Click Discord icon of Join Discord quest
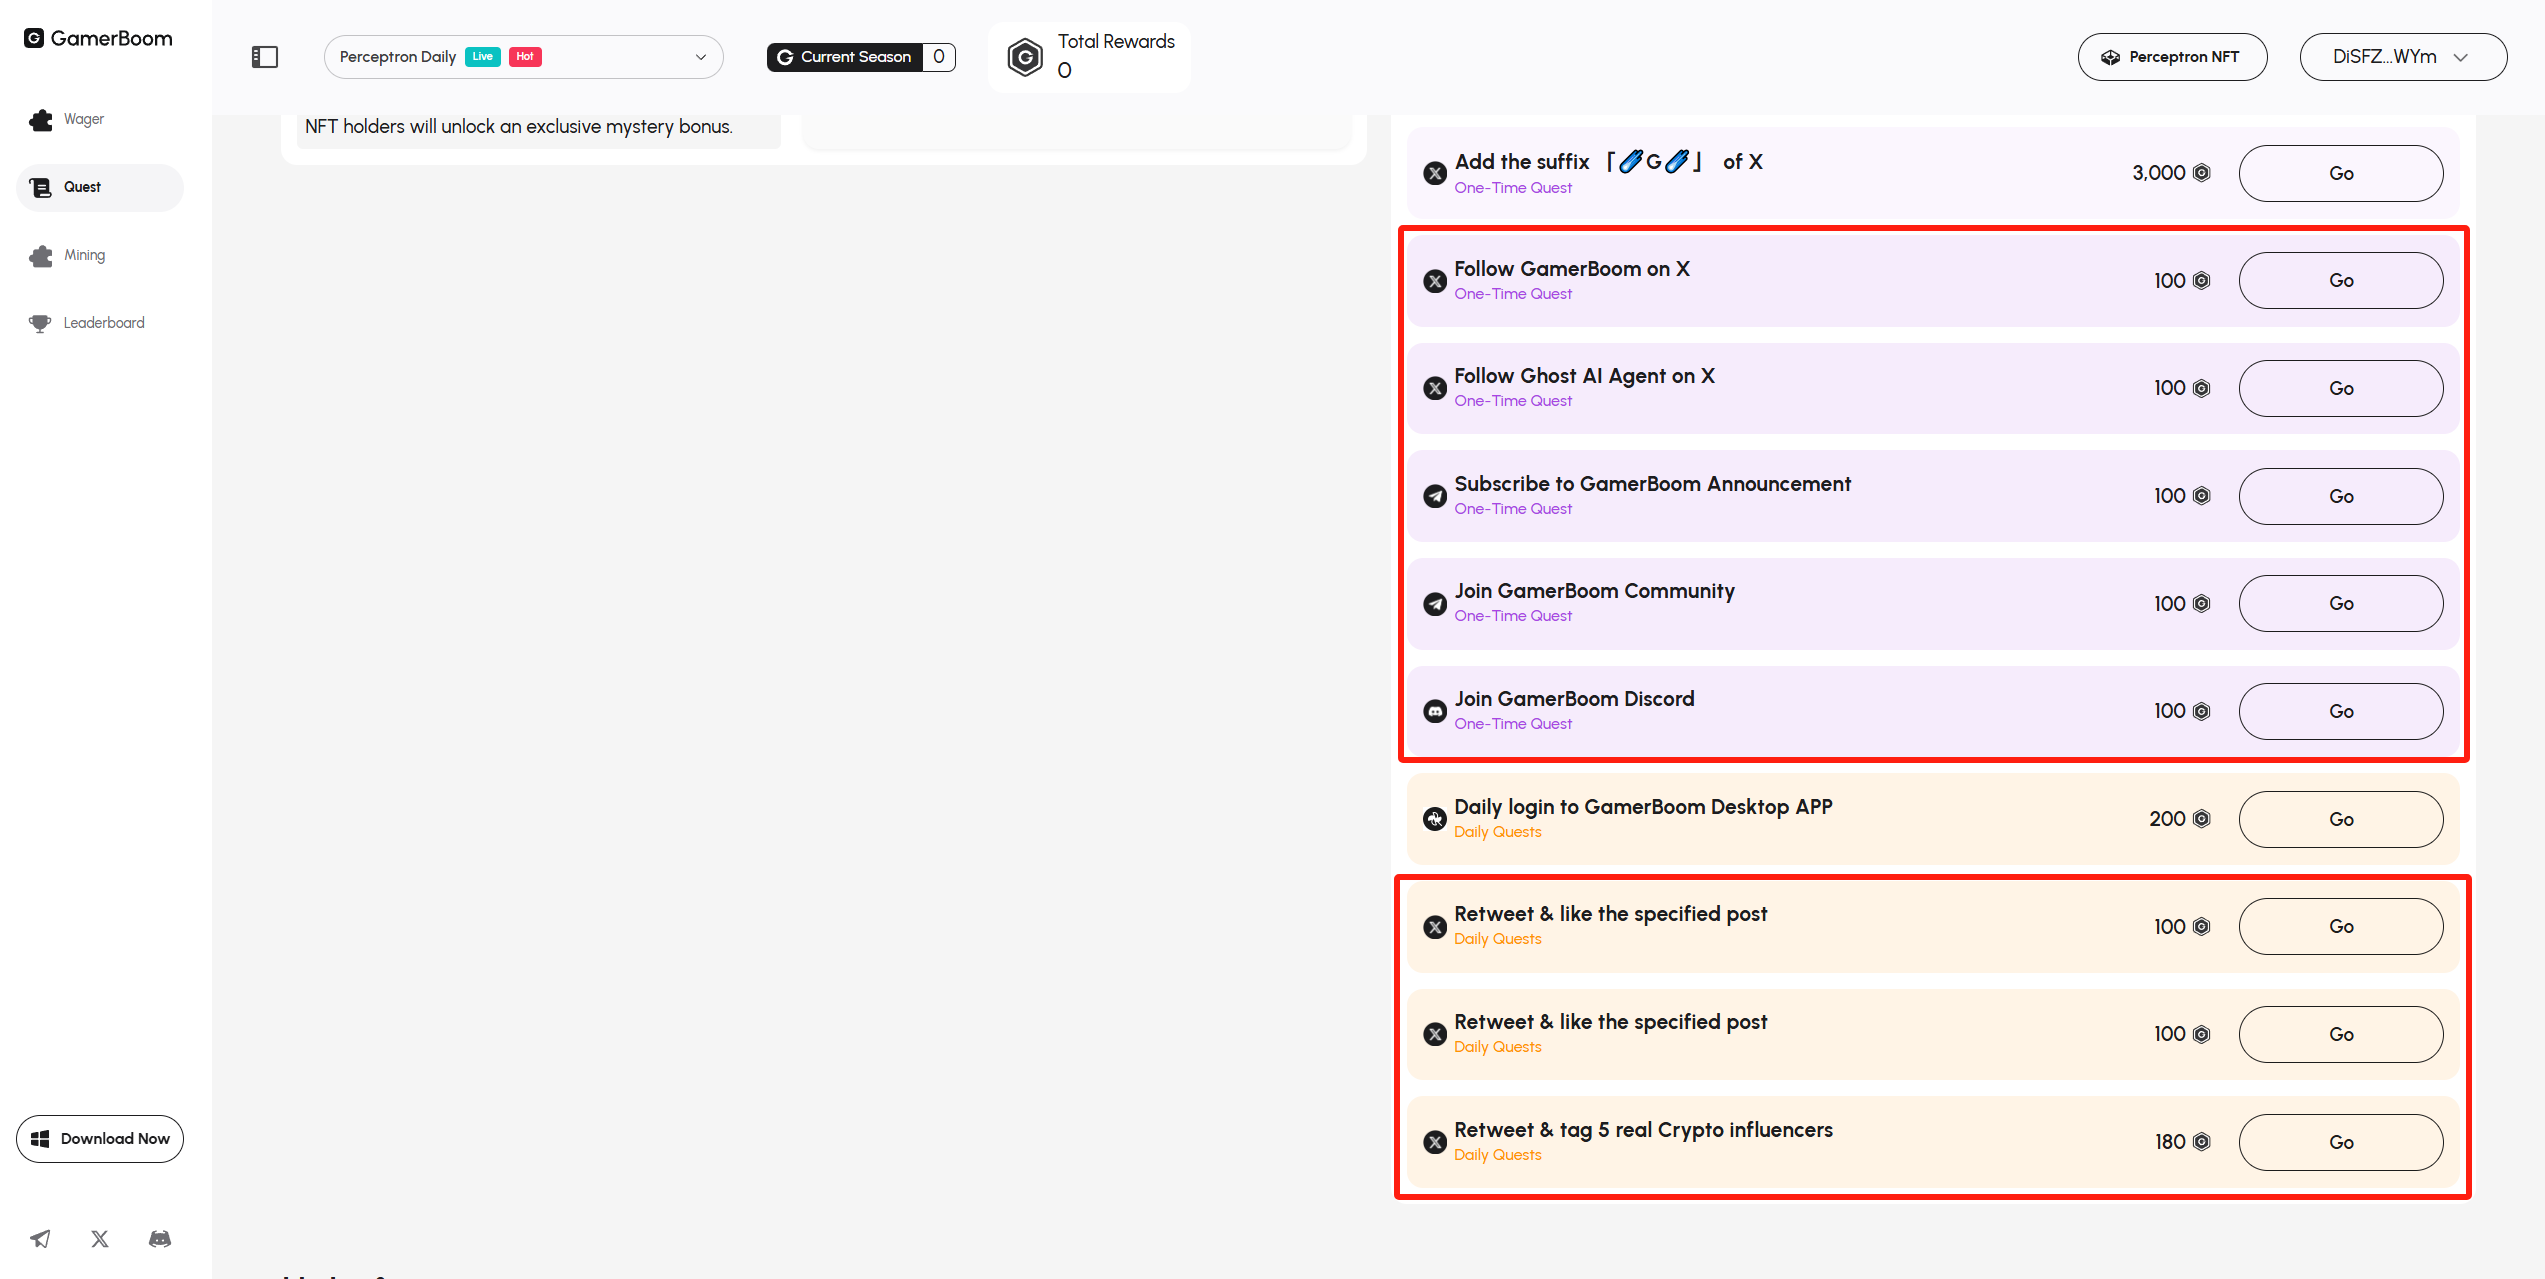 pos(1435,712)
